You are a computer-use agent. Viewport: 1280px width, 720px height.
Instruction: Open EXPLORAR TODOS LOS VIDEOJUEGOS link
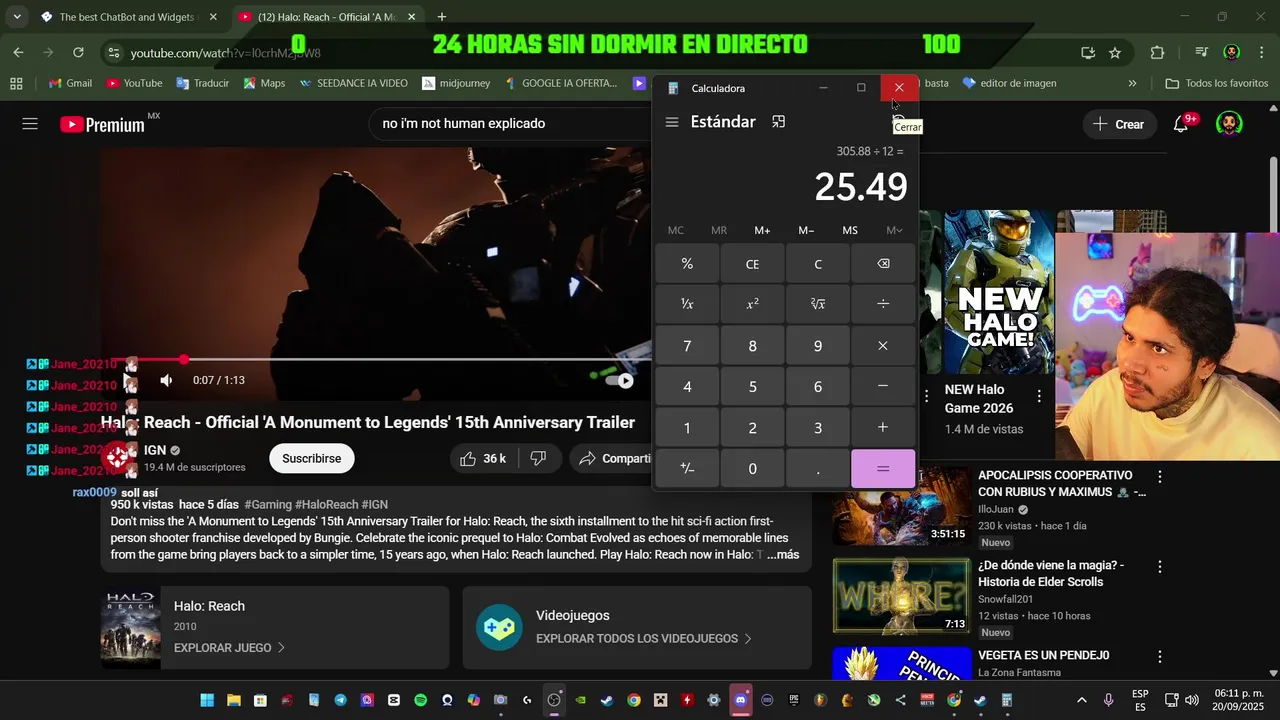point(644,638)
